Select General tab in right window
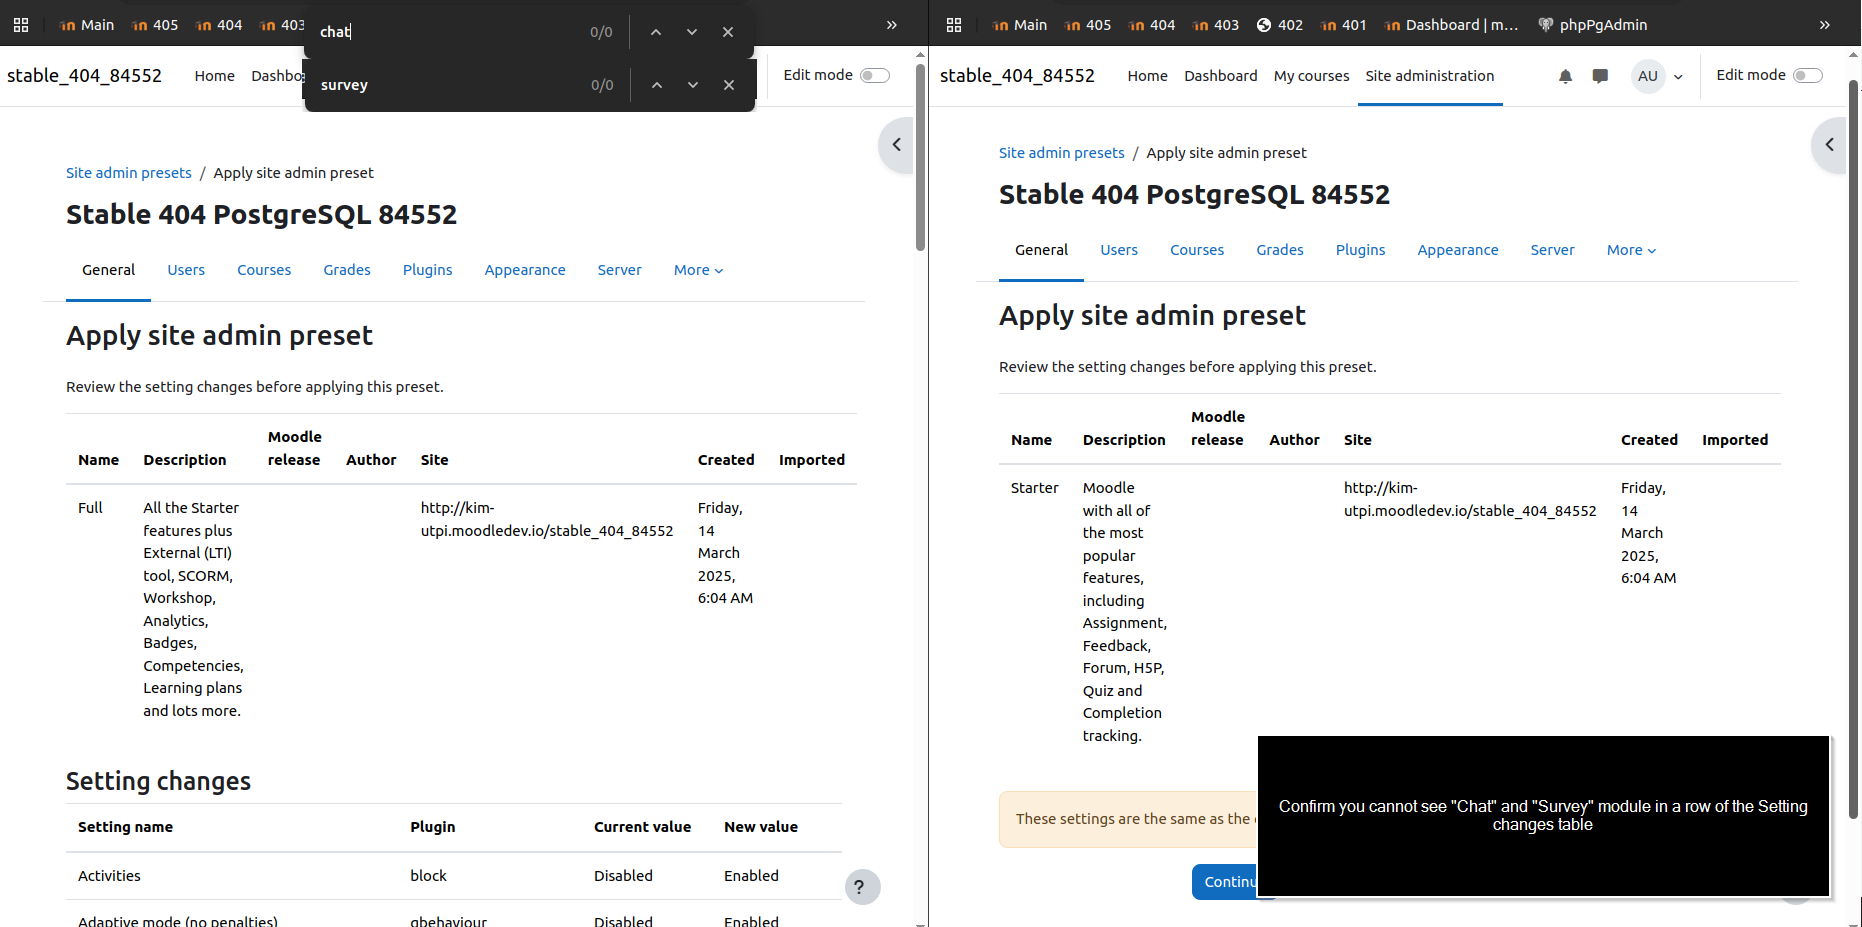 1041,250
